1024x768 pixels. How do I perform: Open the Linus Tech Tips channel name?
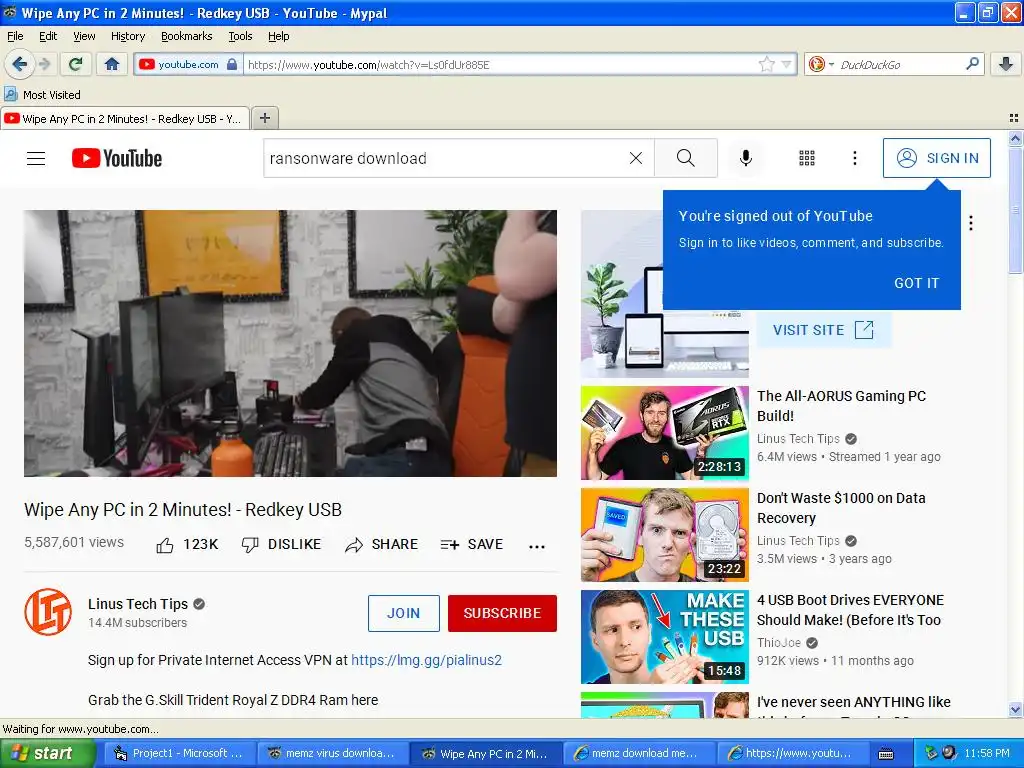click(x=138, y=604)
